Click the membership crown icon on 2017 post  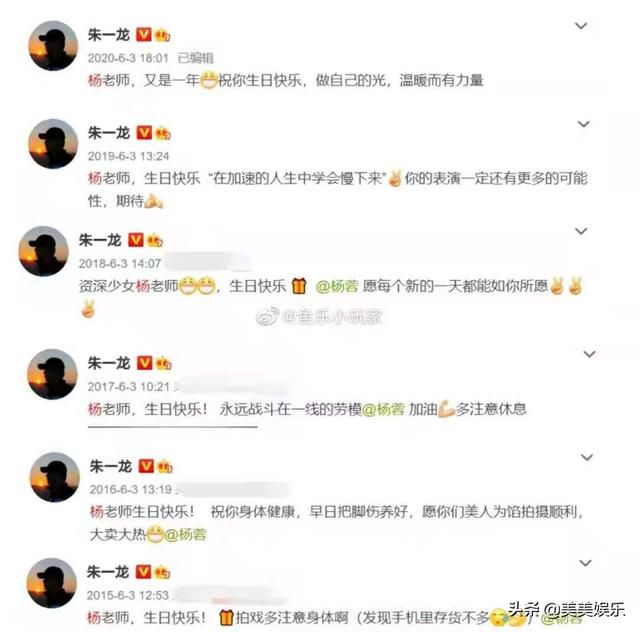(163, 363)
